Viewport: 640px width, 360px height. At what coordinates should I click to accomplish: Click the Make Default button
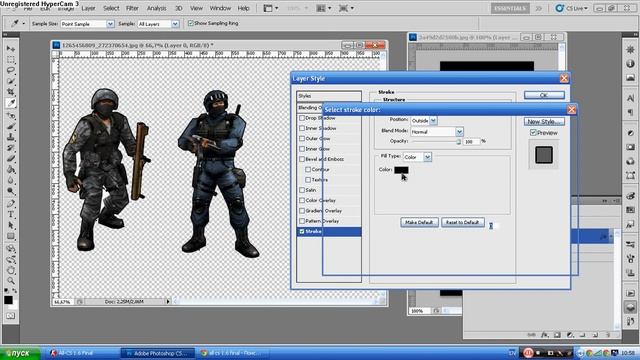coord(419,222)
